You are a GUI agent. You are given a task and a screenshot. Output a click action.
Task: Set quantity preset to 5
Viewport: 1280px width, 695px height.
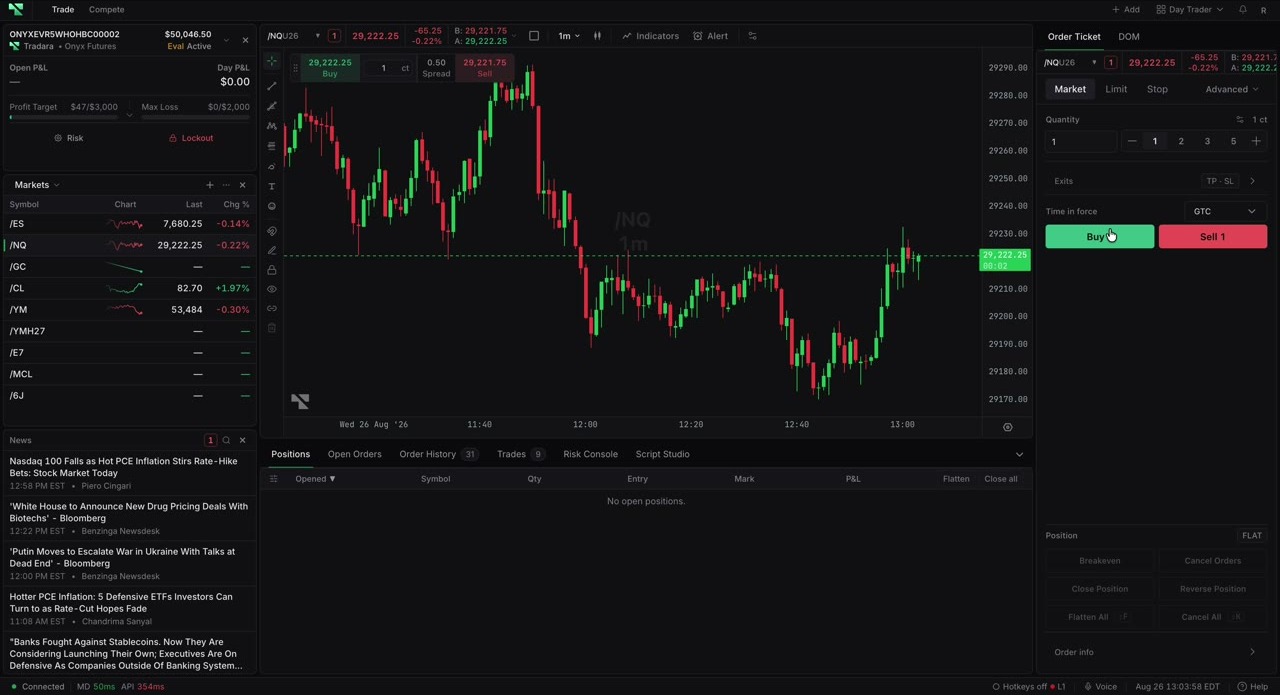click(1233, 141)
